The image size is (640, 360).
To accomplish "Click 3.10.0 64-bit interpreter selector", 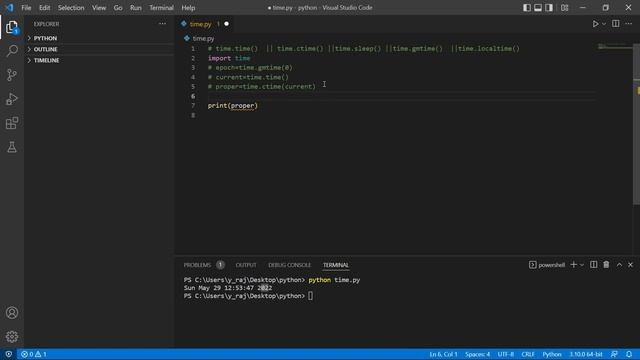I will coord(586,354).
